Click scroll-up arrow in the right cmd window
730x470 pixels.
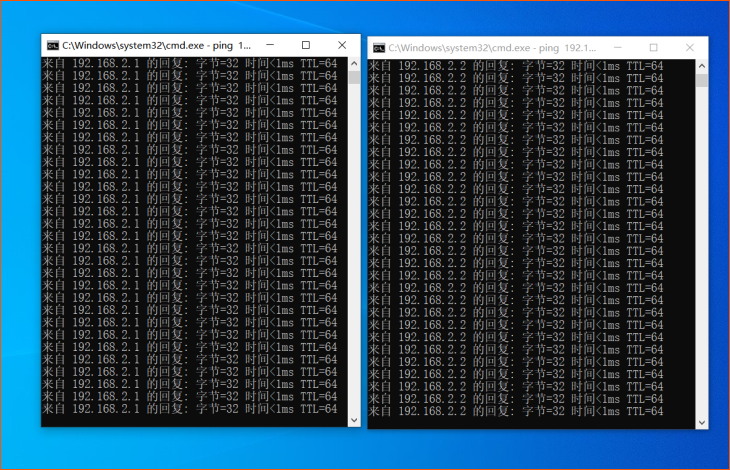702,65
